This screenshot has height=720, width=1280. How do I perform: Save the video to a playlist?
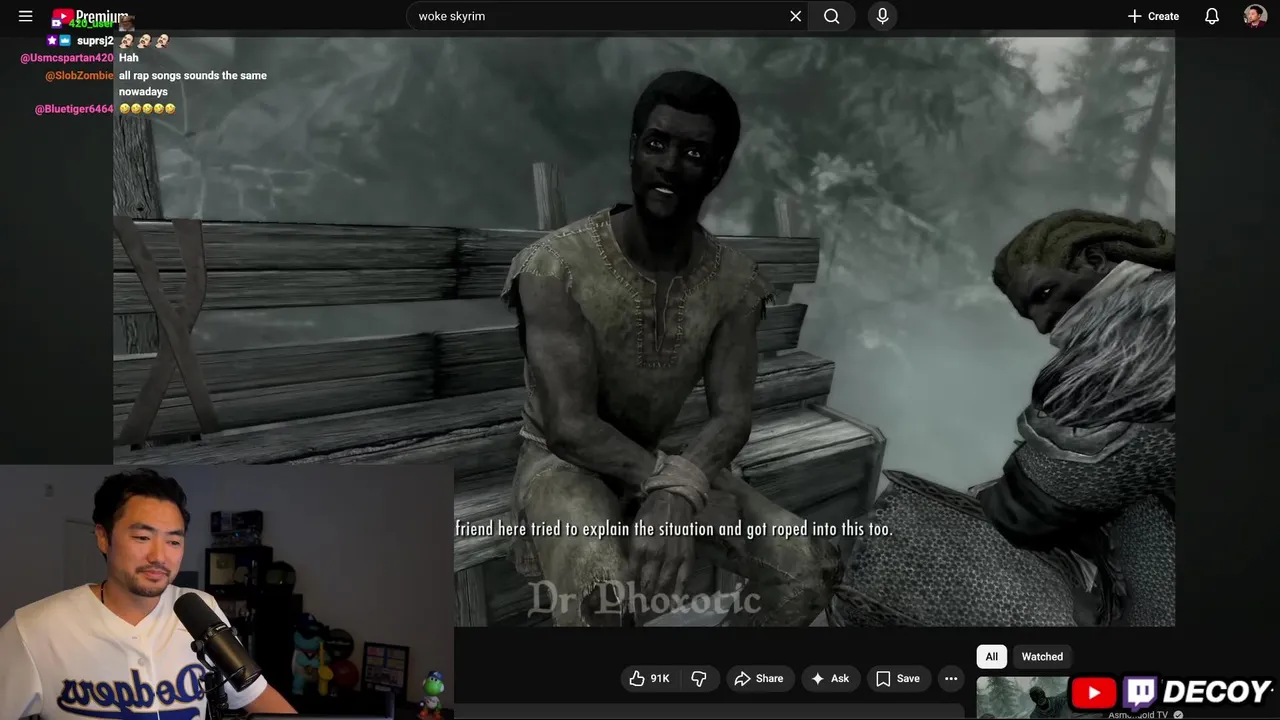[x=898, y=678]
